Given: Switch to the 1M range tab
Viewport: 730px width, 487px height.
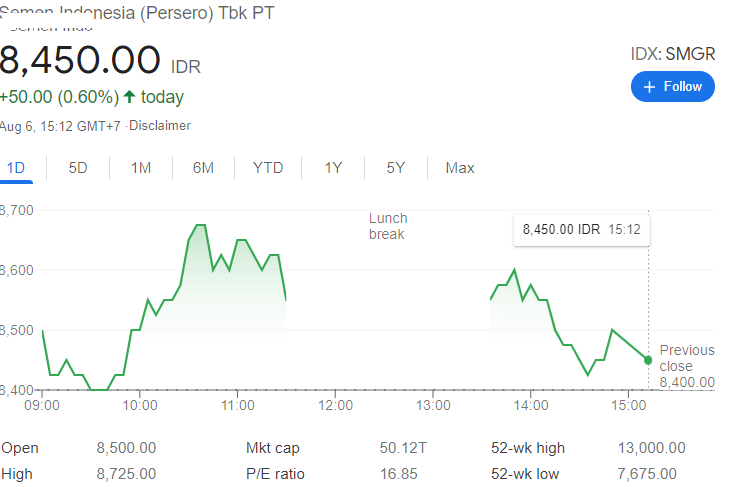Looking at the screenshot, I should click(x=141, y=168).
